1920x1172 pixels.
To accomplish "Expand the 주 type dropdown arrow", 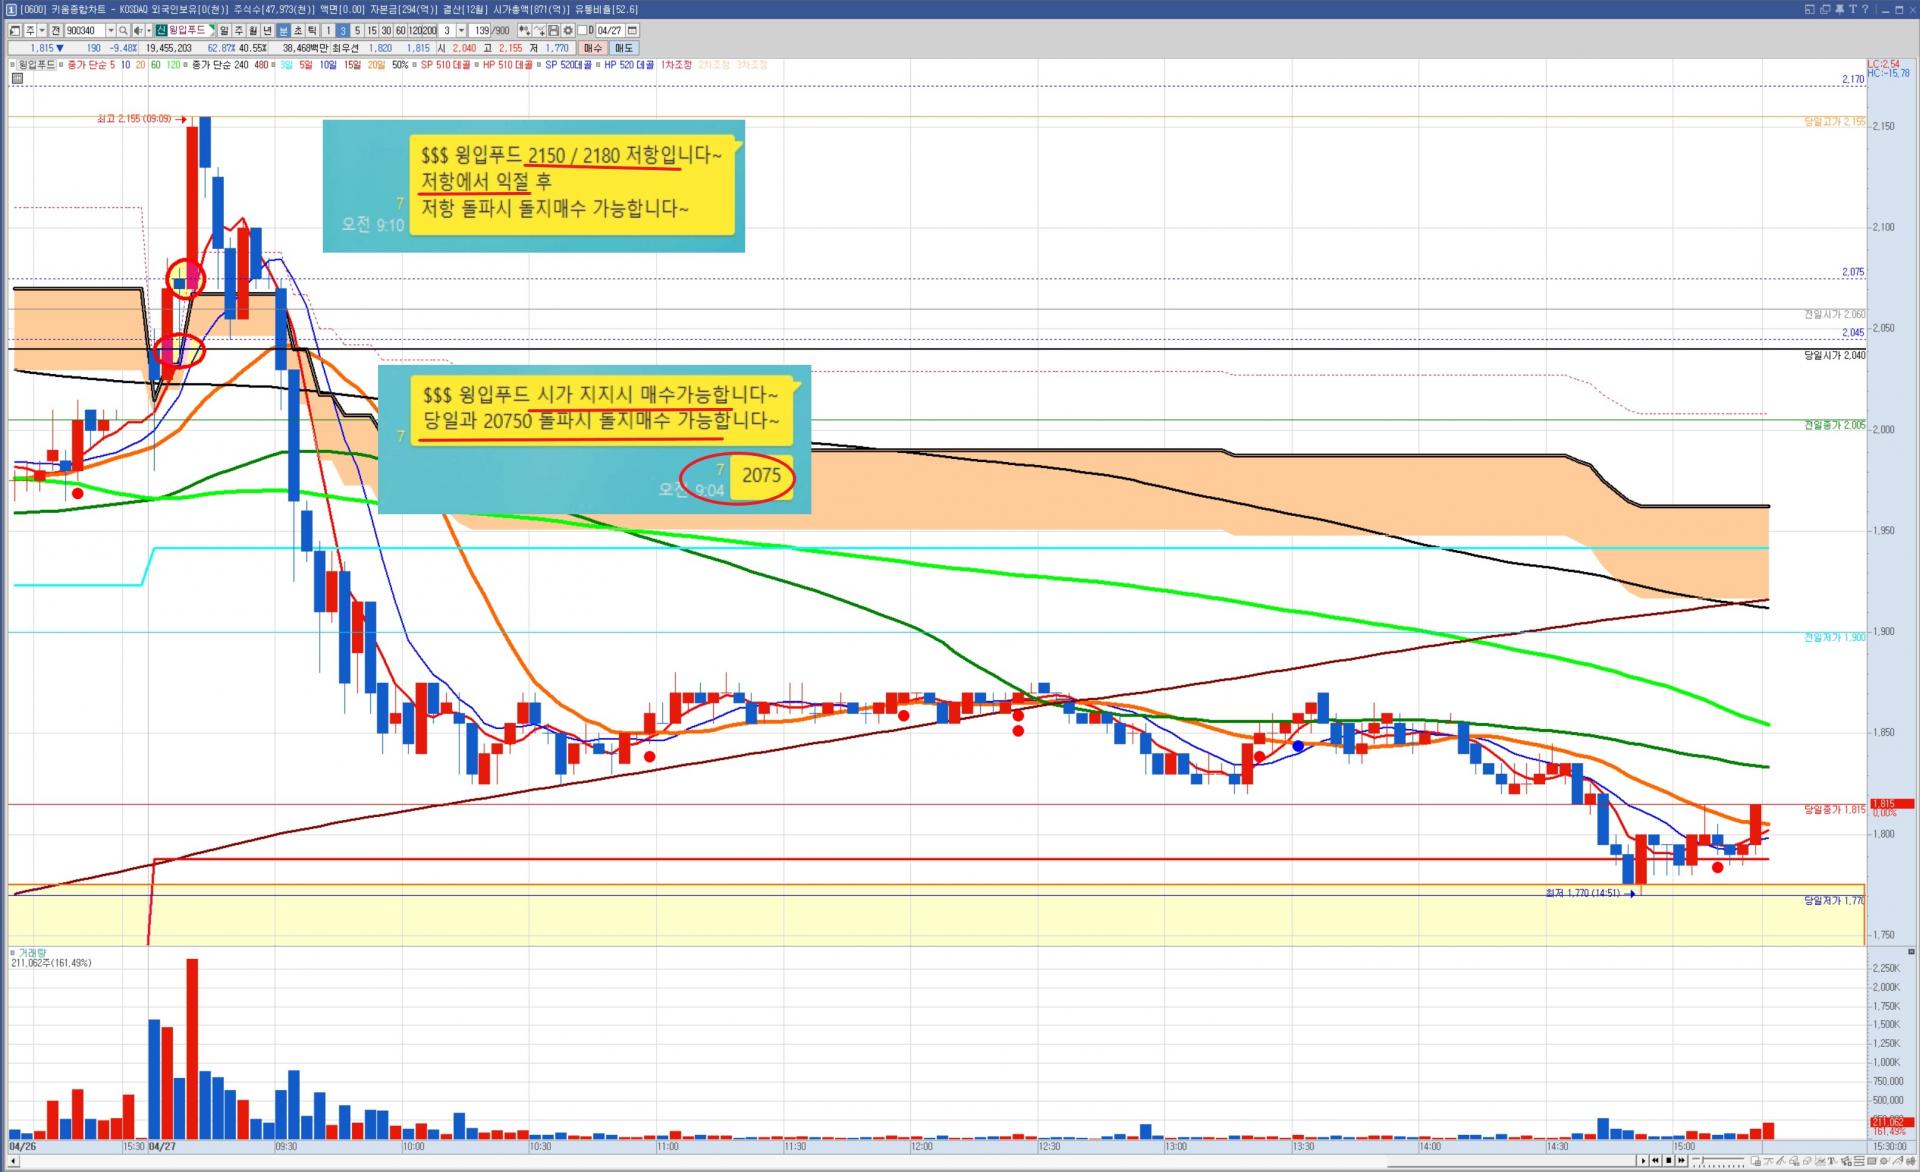I will pyautogui.click(x=42, y=31).
